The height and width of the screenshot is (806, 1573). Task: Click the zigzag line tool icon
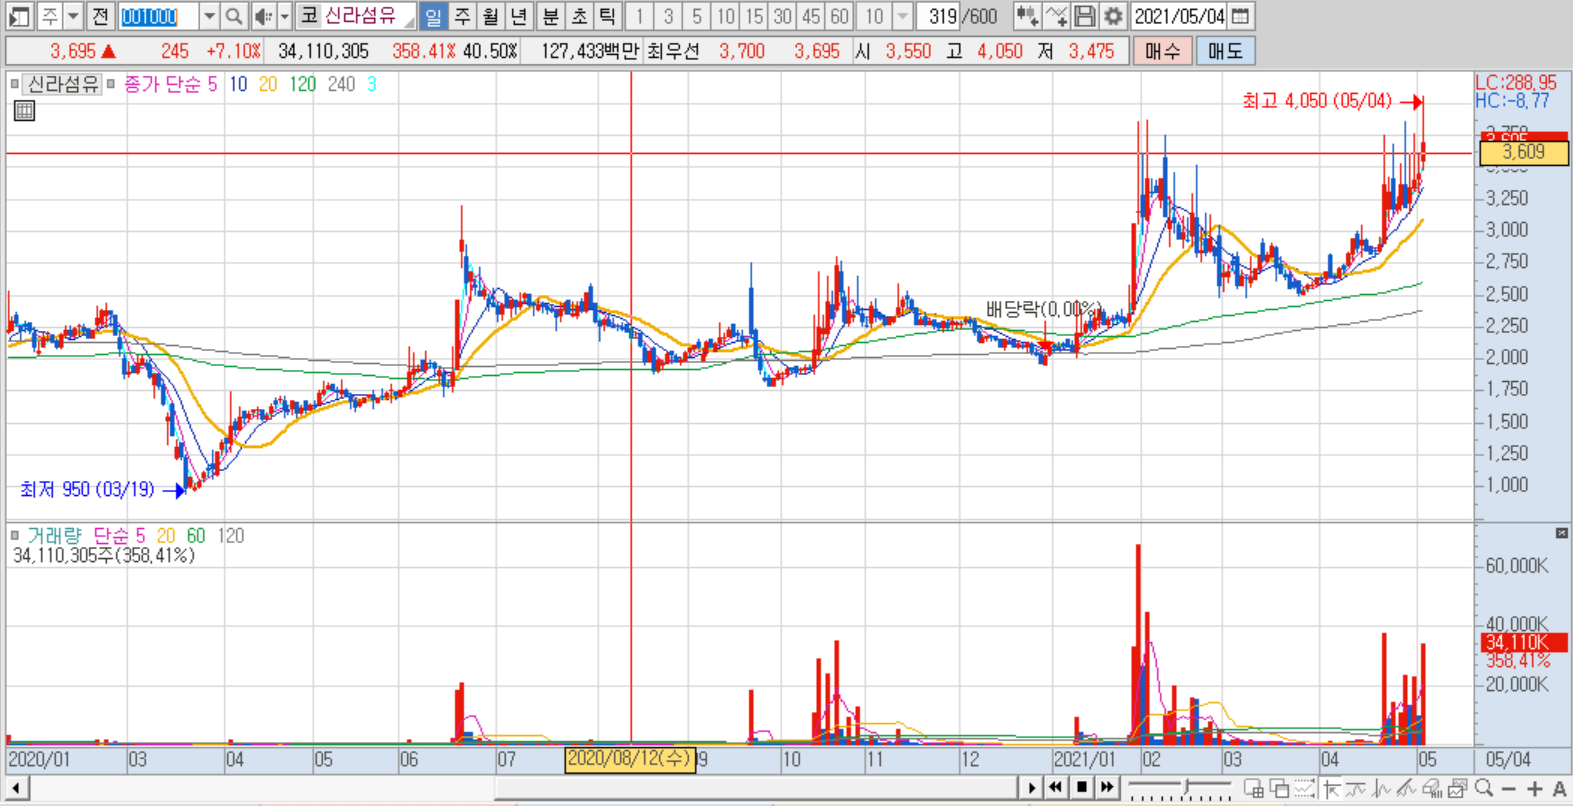coord(1382,788)
